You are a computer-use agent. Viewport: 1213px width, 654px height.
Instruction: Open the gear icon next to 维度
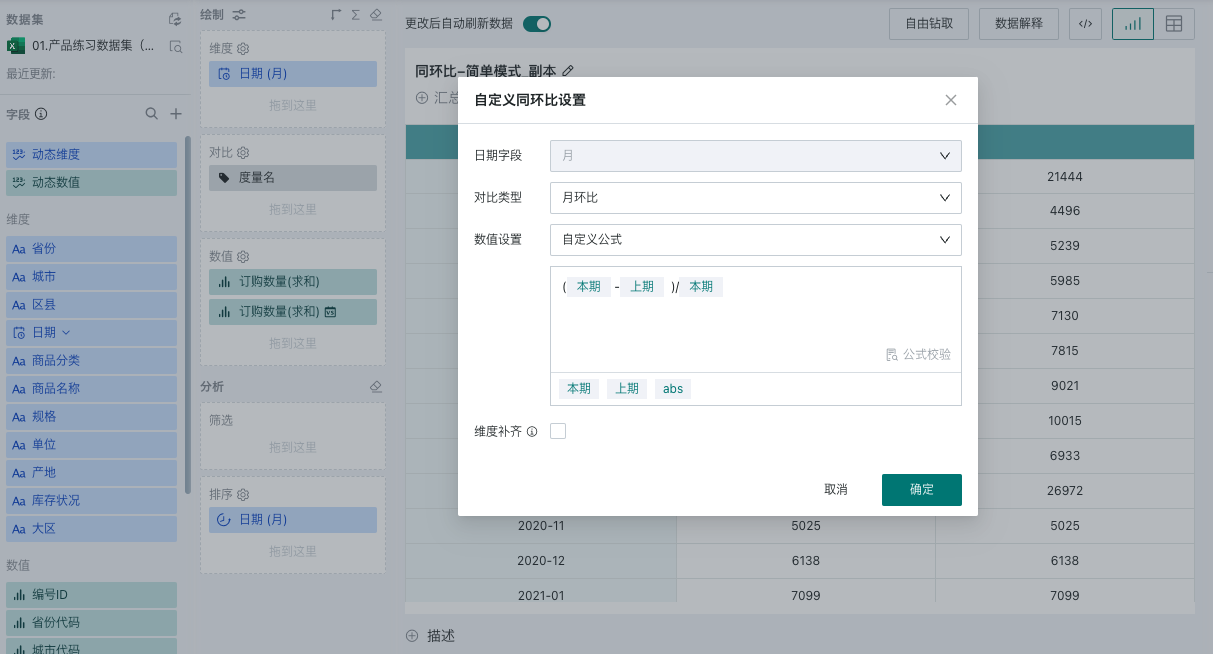pyautogui.click(x=243, y=48)
